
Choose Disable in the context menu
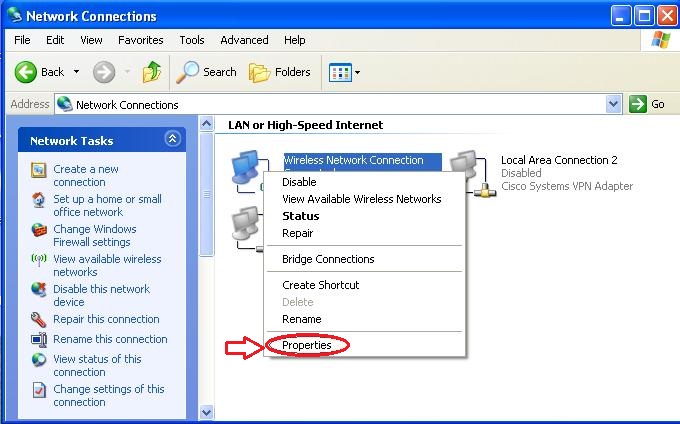[x=364, y=182]
